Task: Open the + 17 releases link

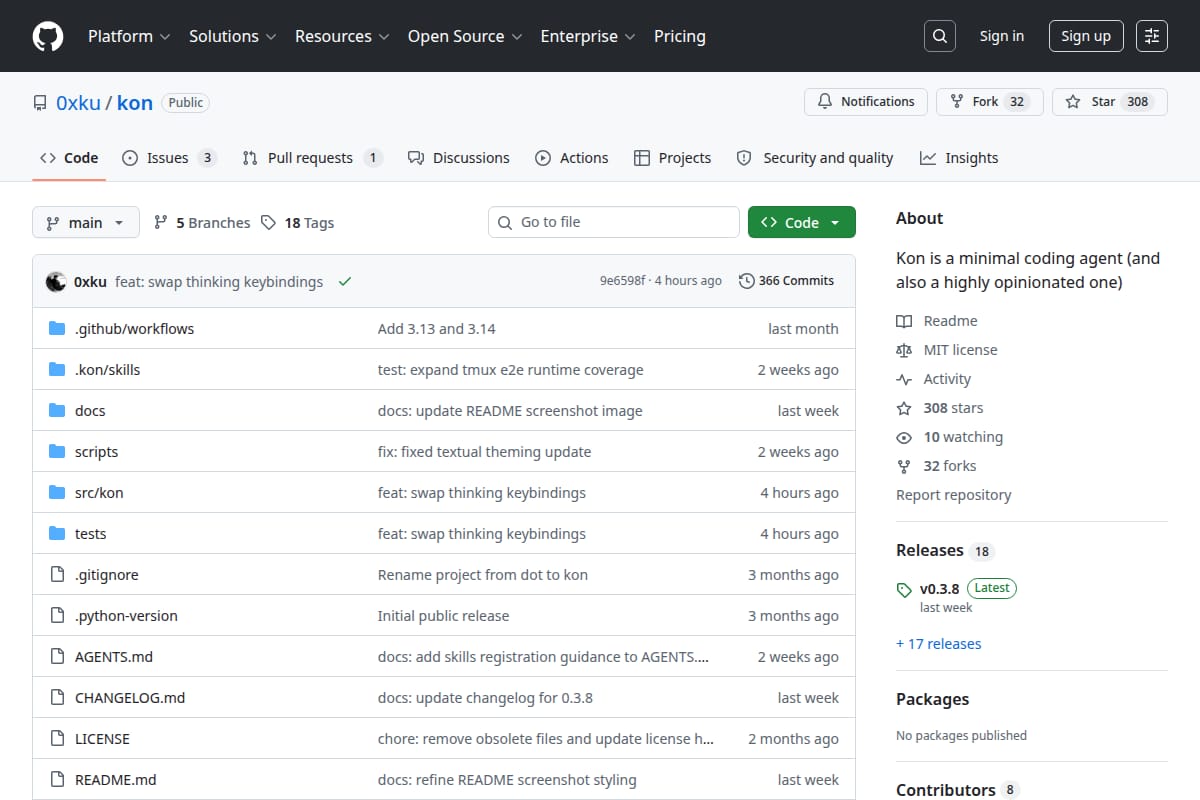Action: 939,644
